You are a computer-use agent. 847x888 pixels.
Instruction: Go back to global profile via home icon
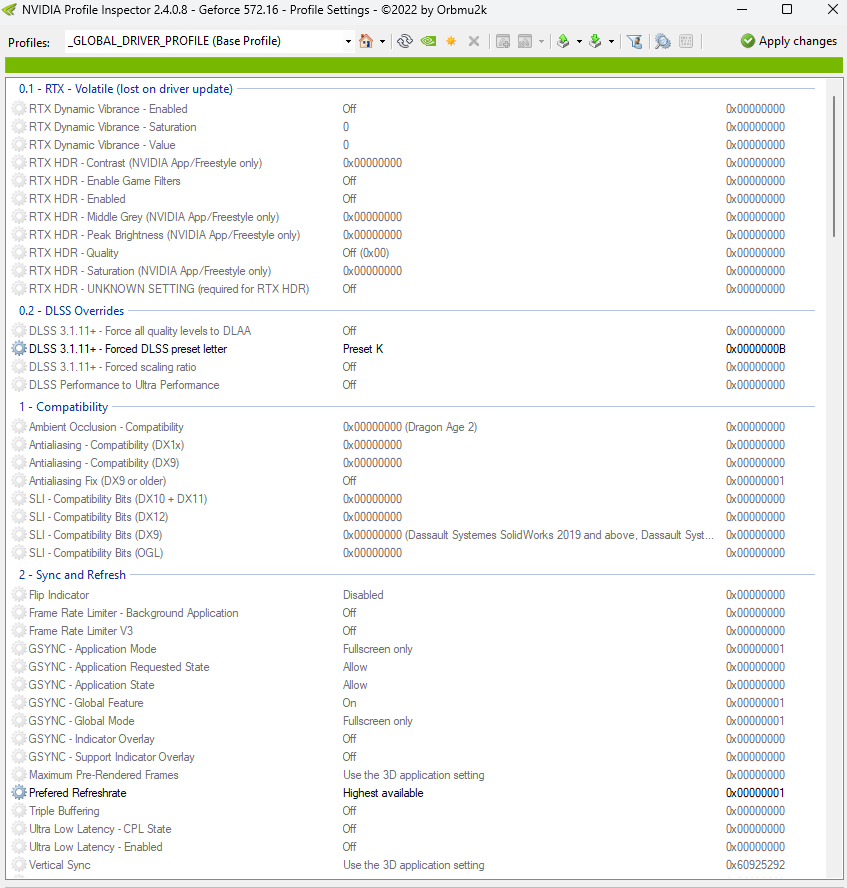pos(366,41)
